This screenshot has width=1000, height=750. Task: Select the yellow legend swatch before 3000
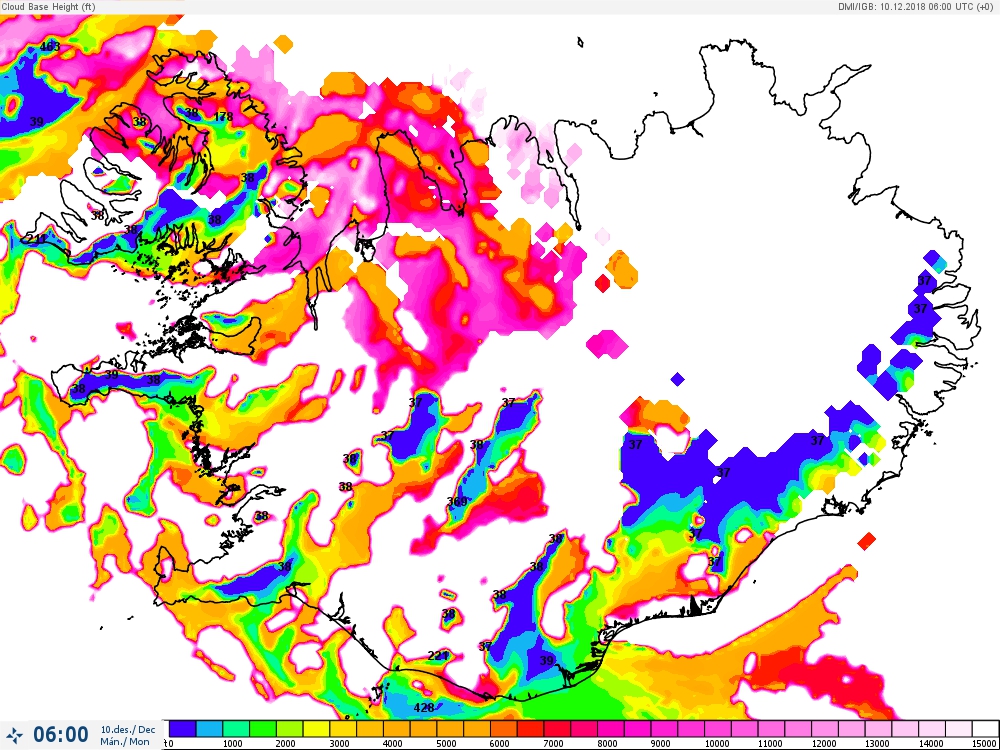316,729
